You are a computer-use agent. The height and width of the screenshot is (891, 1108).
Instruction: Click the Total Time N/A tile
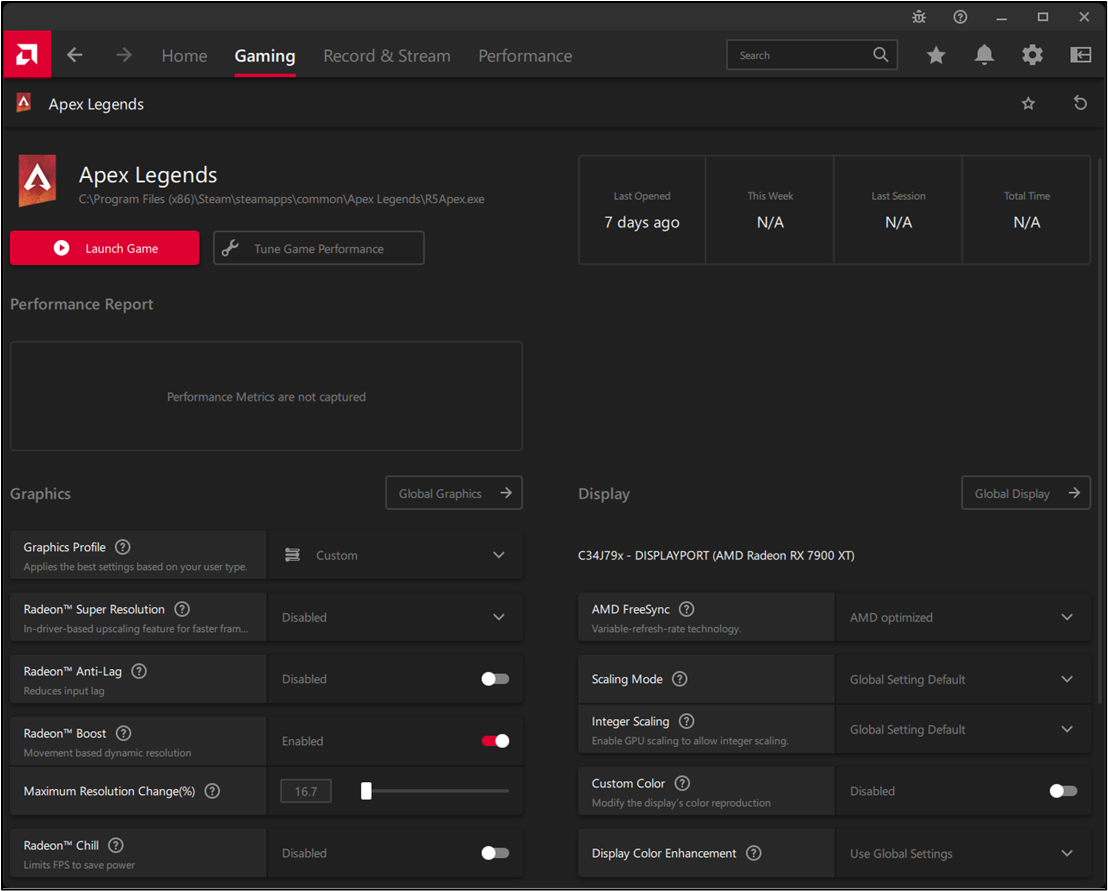tap(1026, 210)
